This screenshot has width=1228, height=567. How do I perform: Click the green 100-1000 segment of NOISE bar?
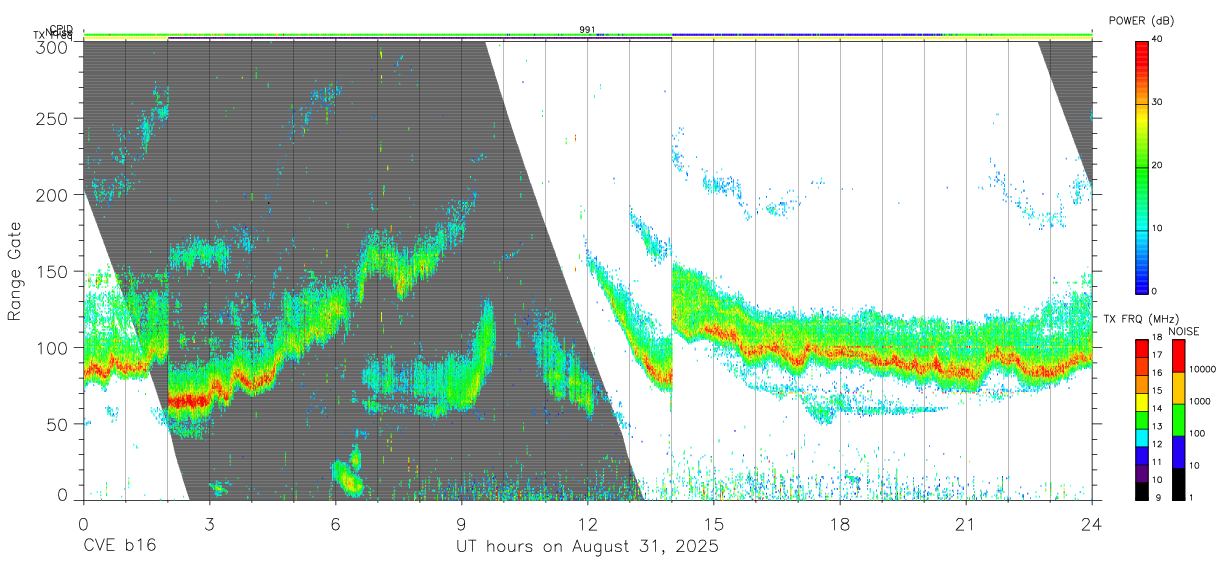[x=1178, y=419]
